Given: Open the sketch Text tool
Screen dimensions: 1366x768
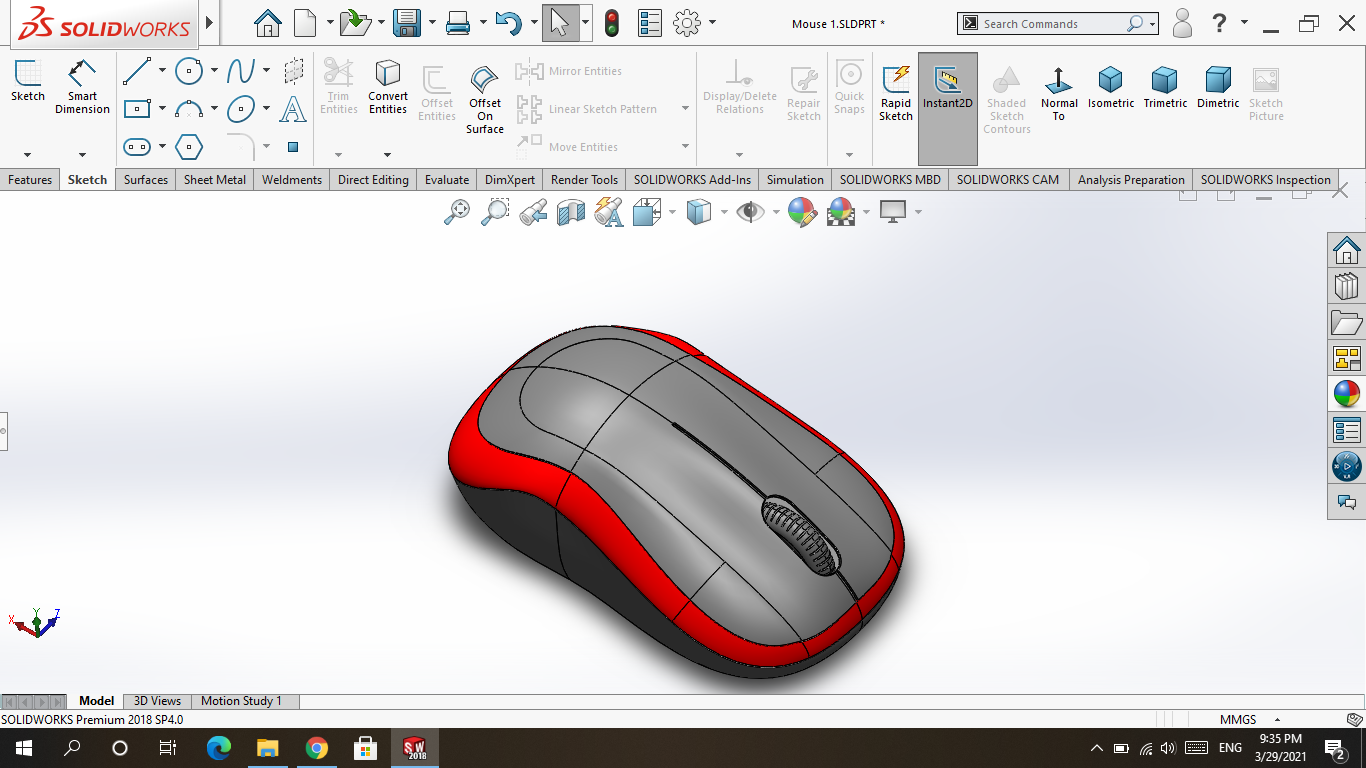Looking at the screenshot, I should tap(293, 109).
